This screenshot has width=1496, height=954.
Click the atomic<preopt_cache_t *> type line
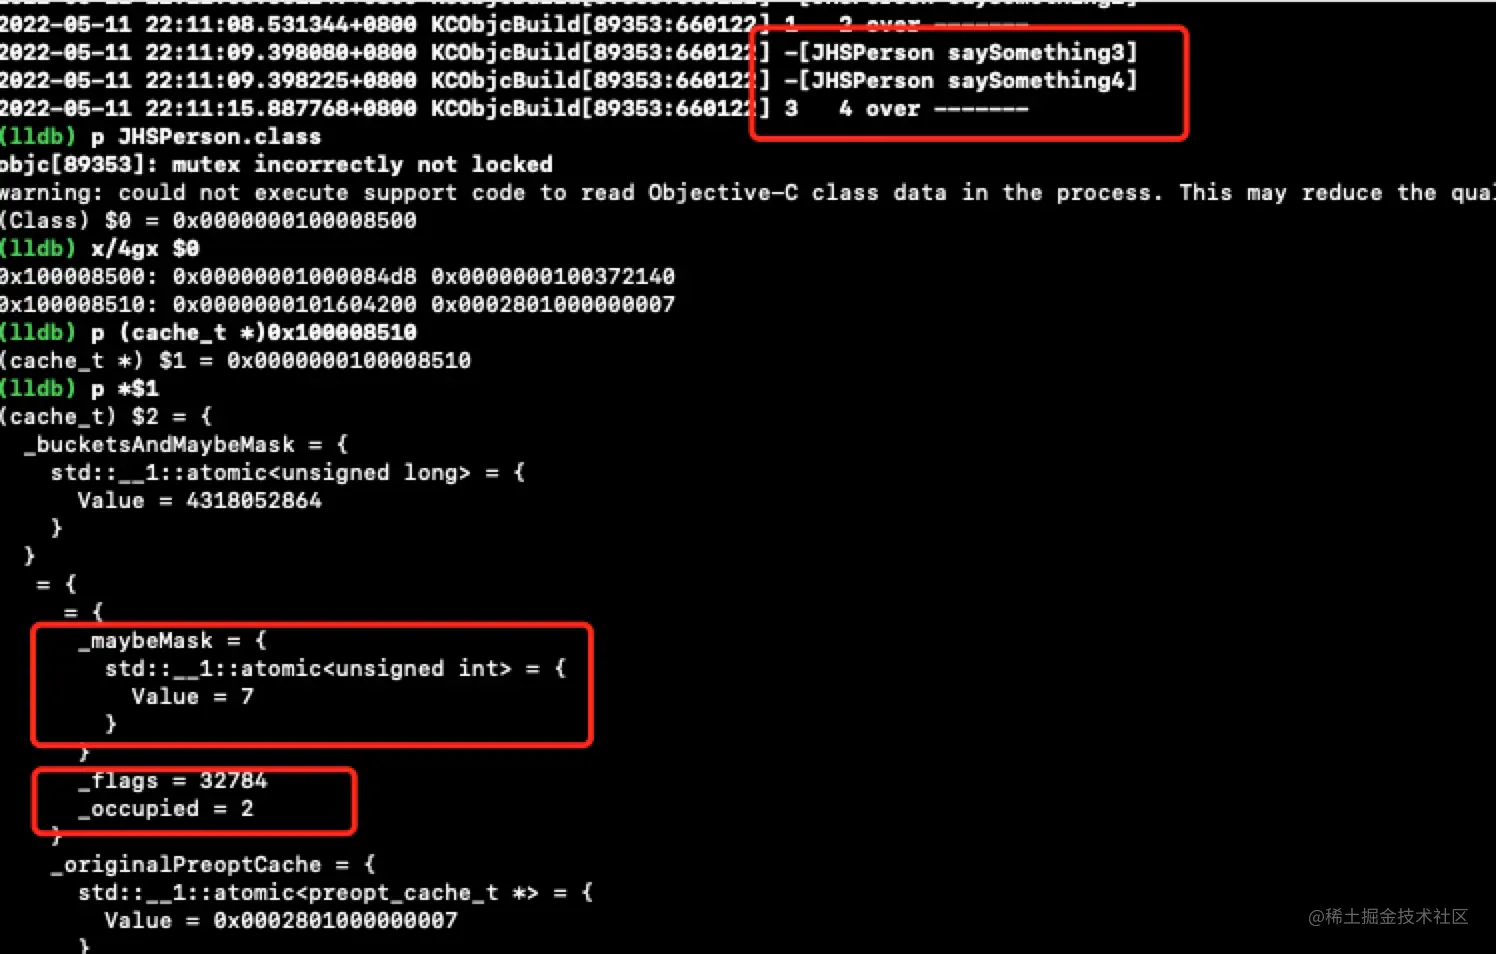335,892
